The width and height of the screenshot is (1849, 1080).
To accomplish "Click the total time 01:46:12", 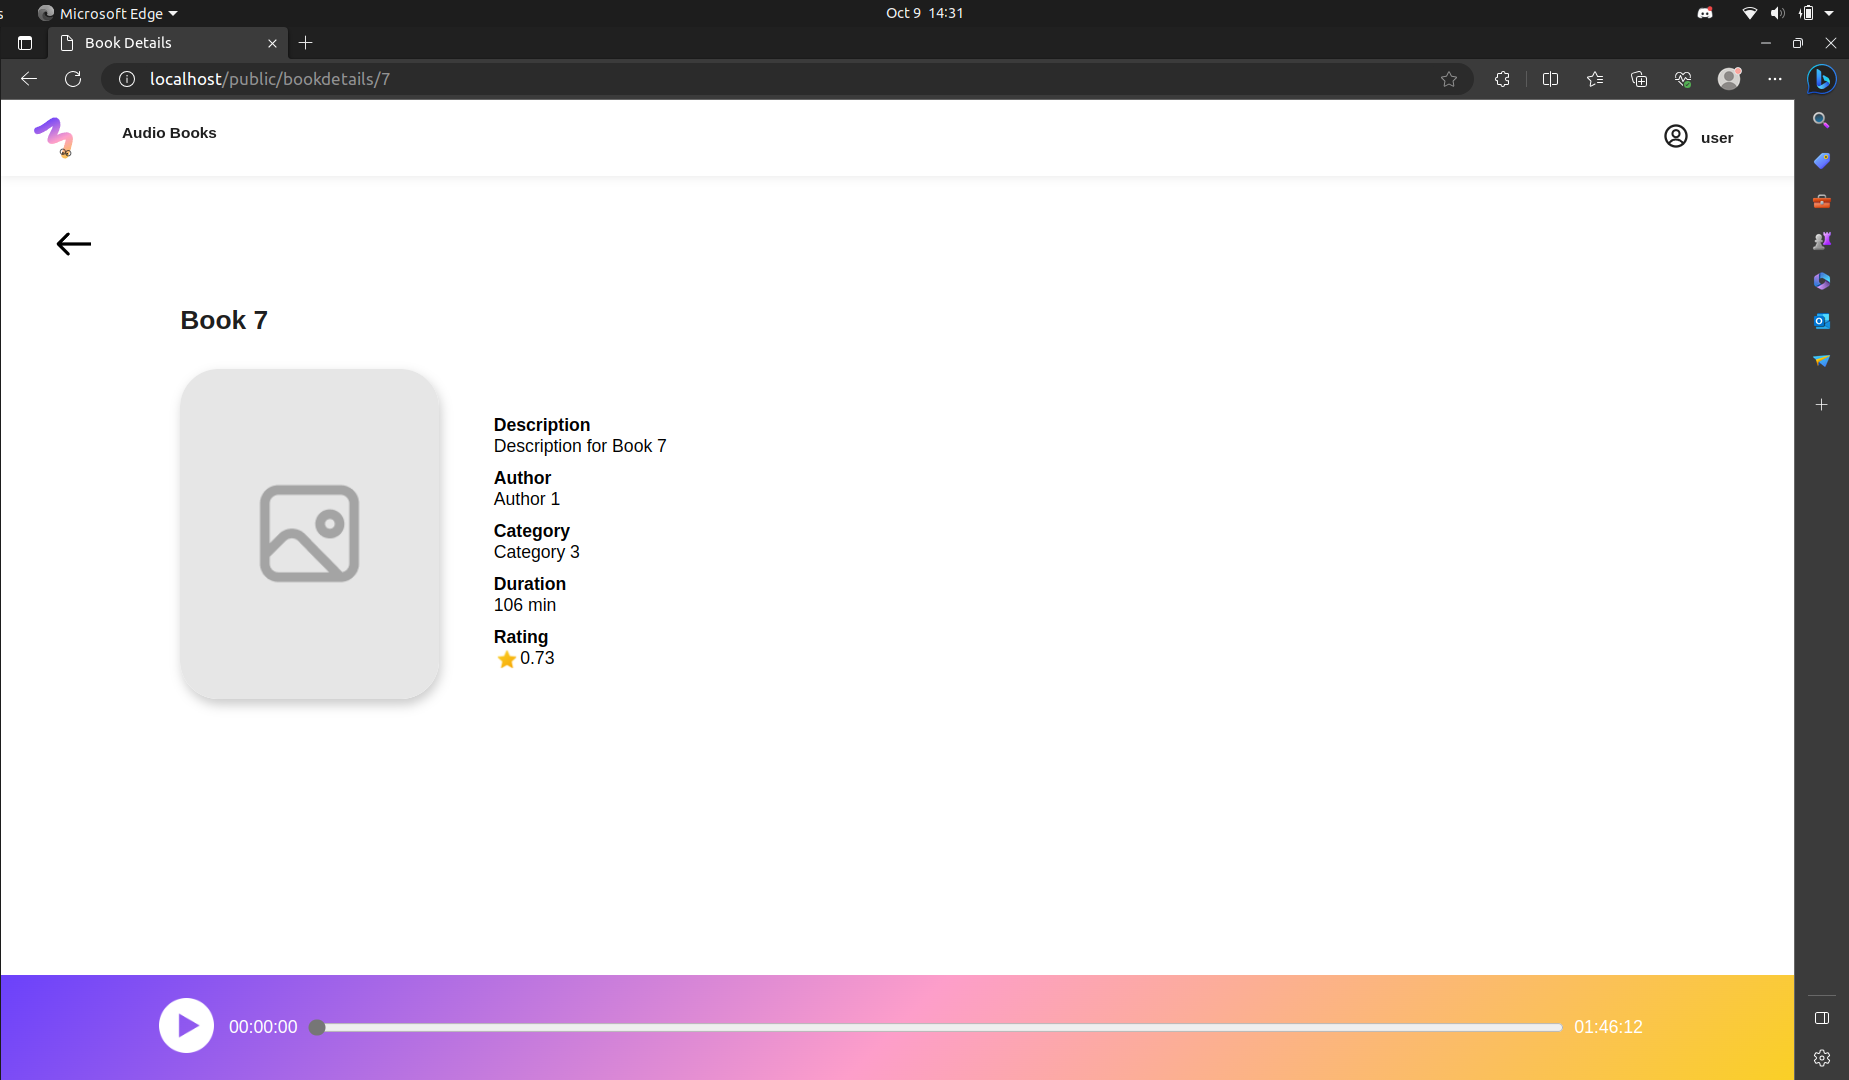I will pyautogui.click(x=1608, y=1027).
